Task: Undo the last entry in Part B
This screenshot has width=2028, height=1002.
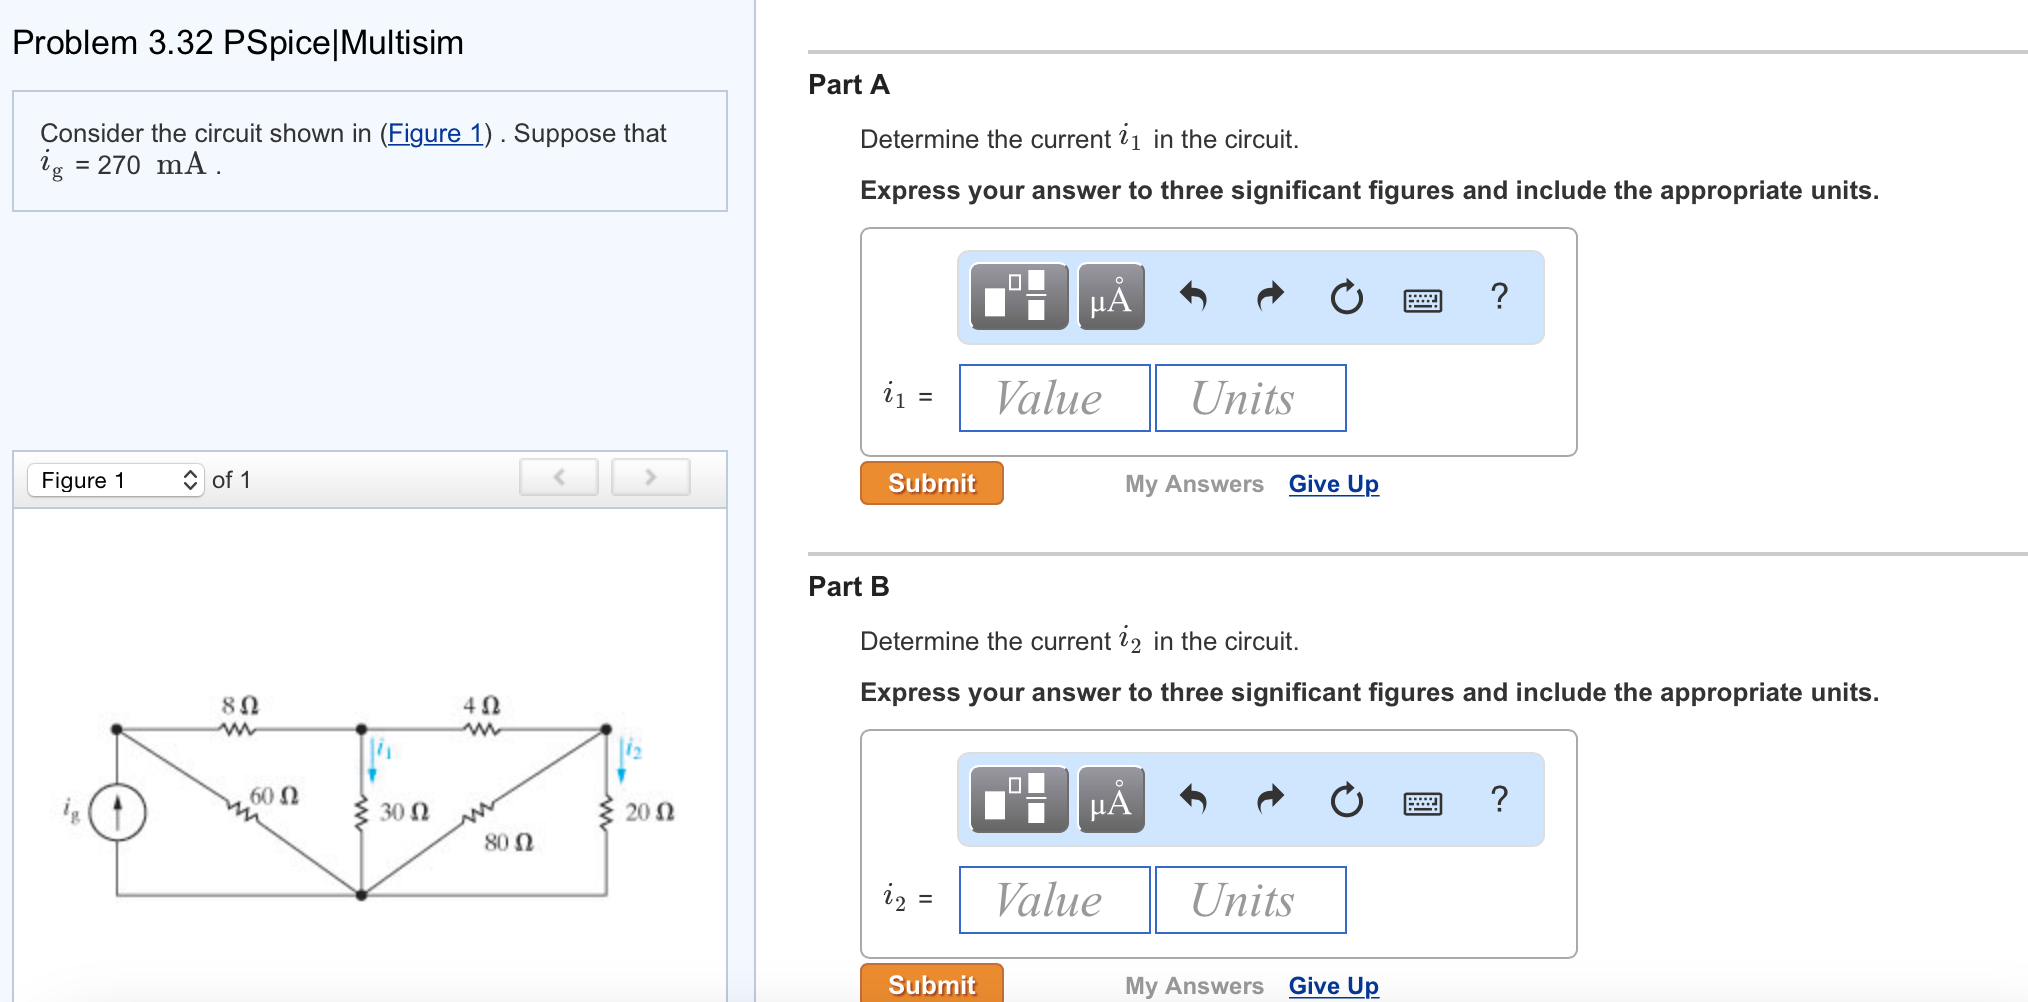Action: (1193, 799)
